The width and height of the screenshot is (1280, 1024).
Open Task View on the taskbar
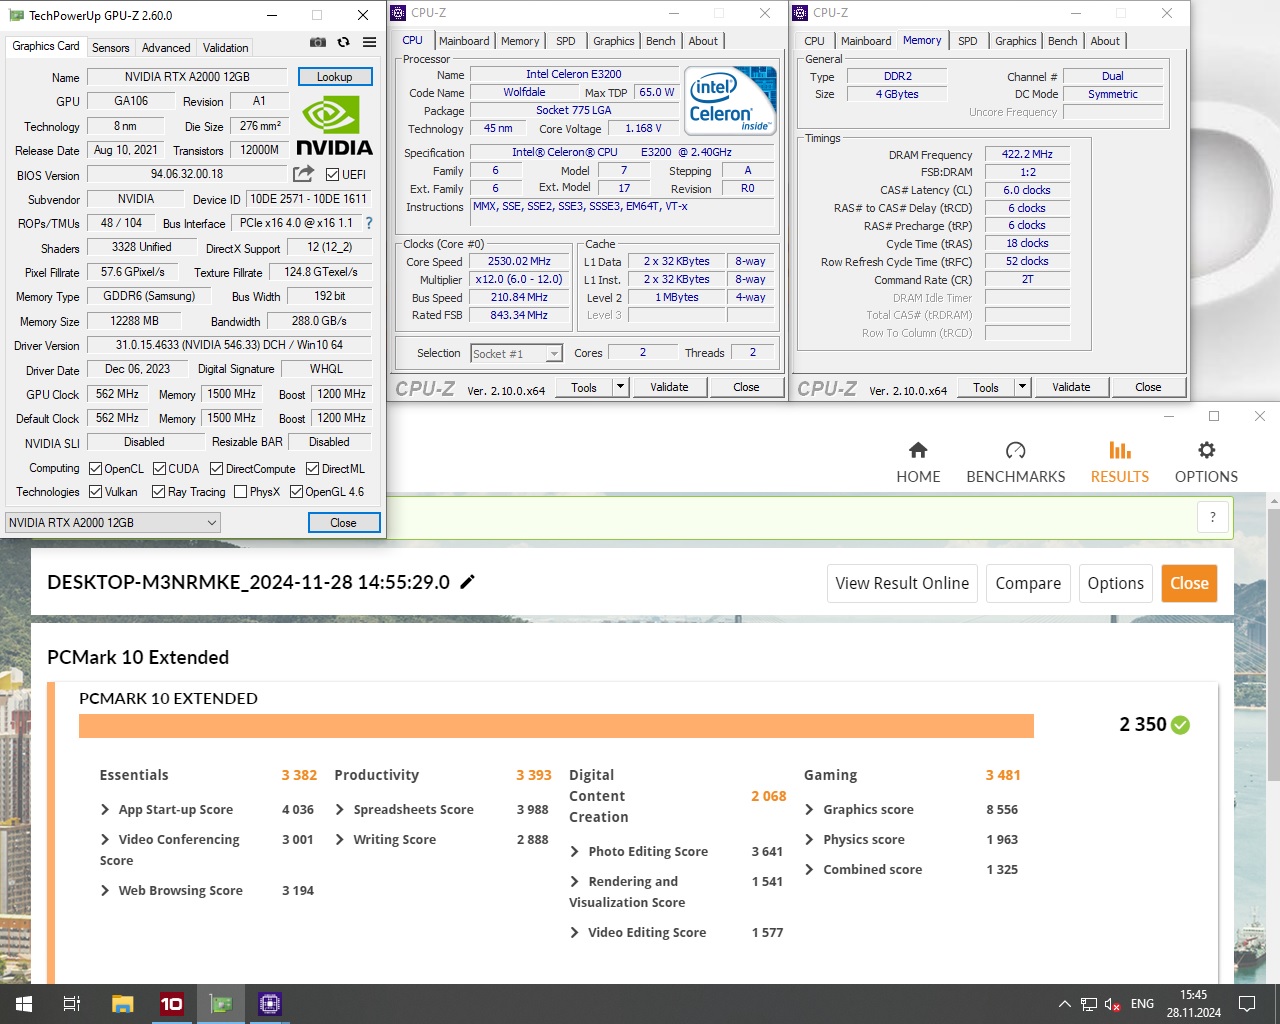(x=72, y=1004)
